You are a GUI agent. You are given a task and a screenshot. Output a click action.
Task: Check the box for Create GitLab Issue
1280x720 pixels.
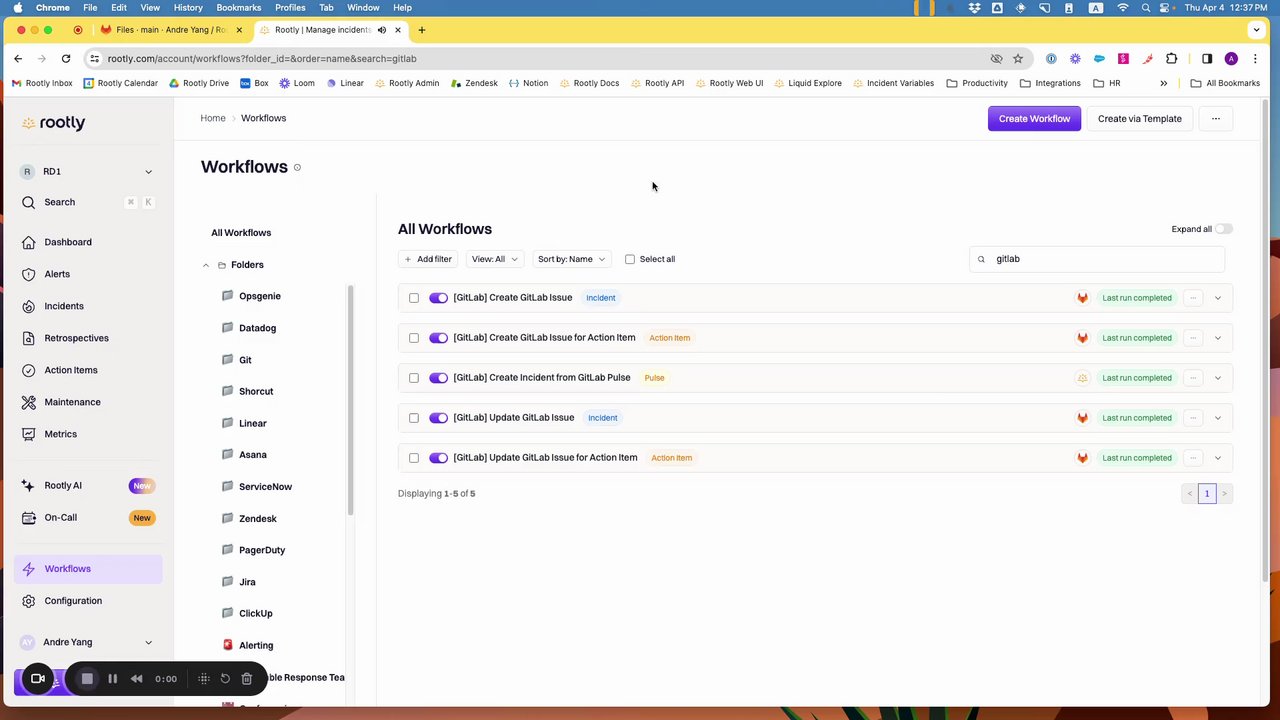414,298
